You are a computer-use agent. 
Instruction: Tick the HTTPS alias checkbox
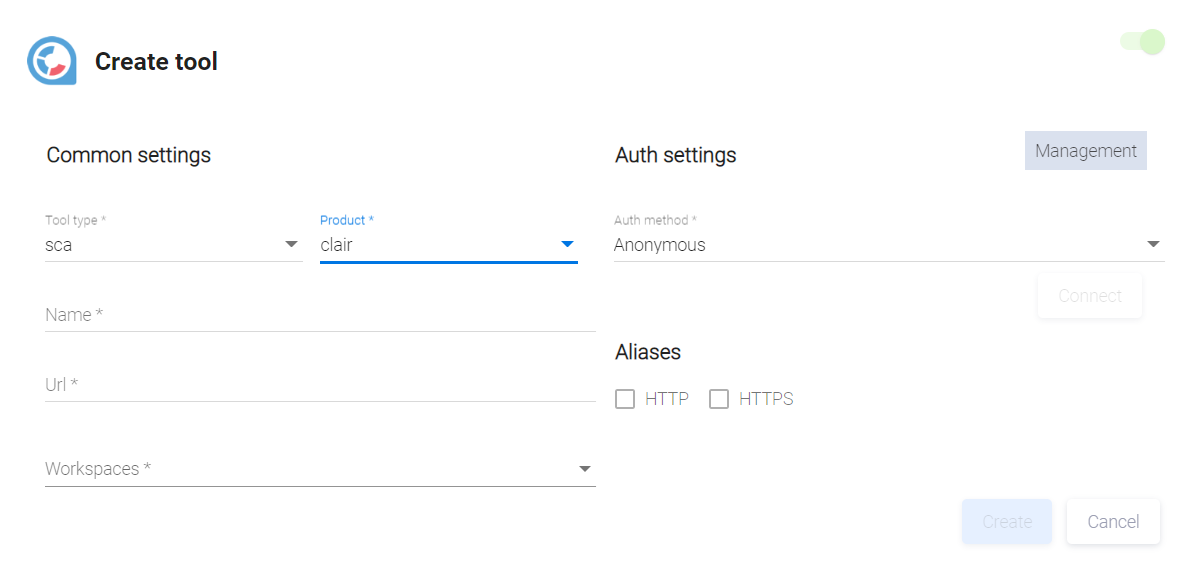pos(719,399)
